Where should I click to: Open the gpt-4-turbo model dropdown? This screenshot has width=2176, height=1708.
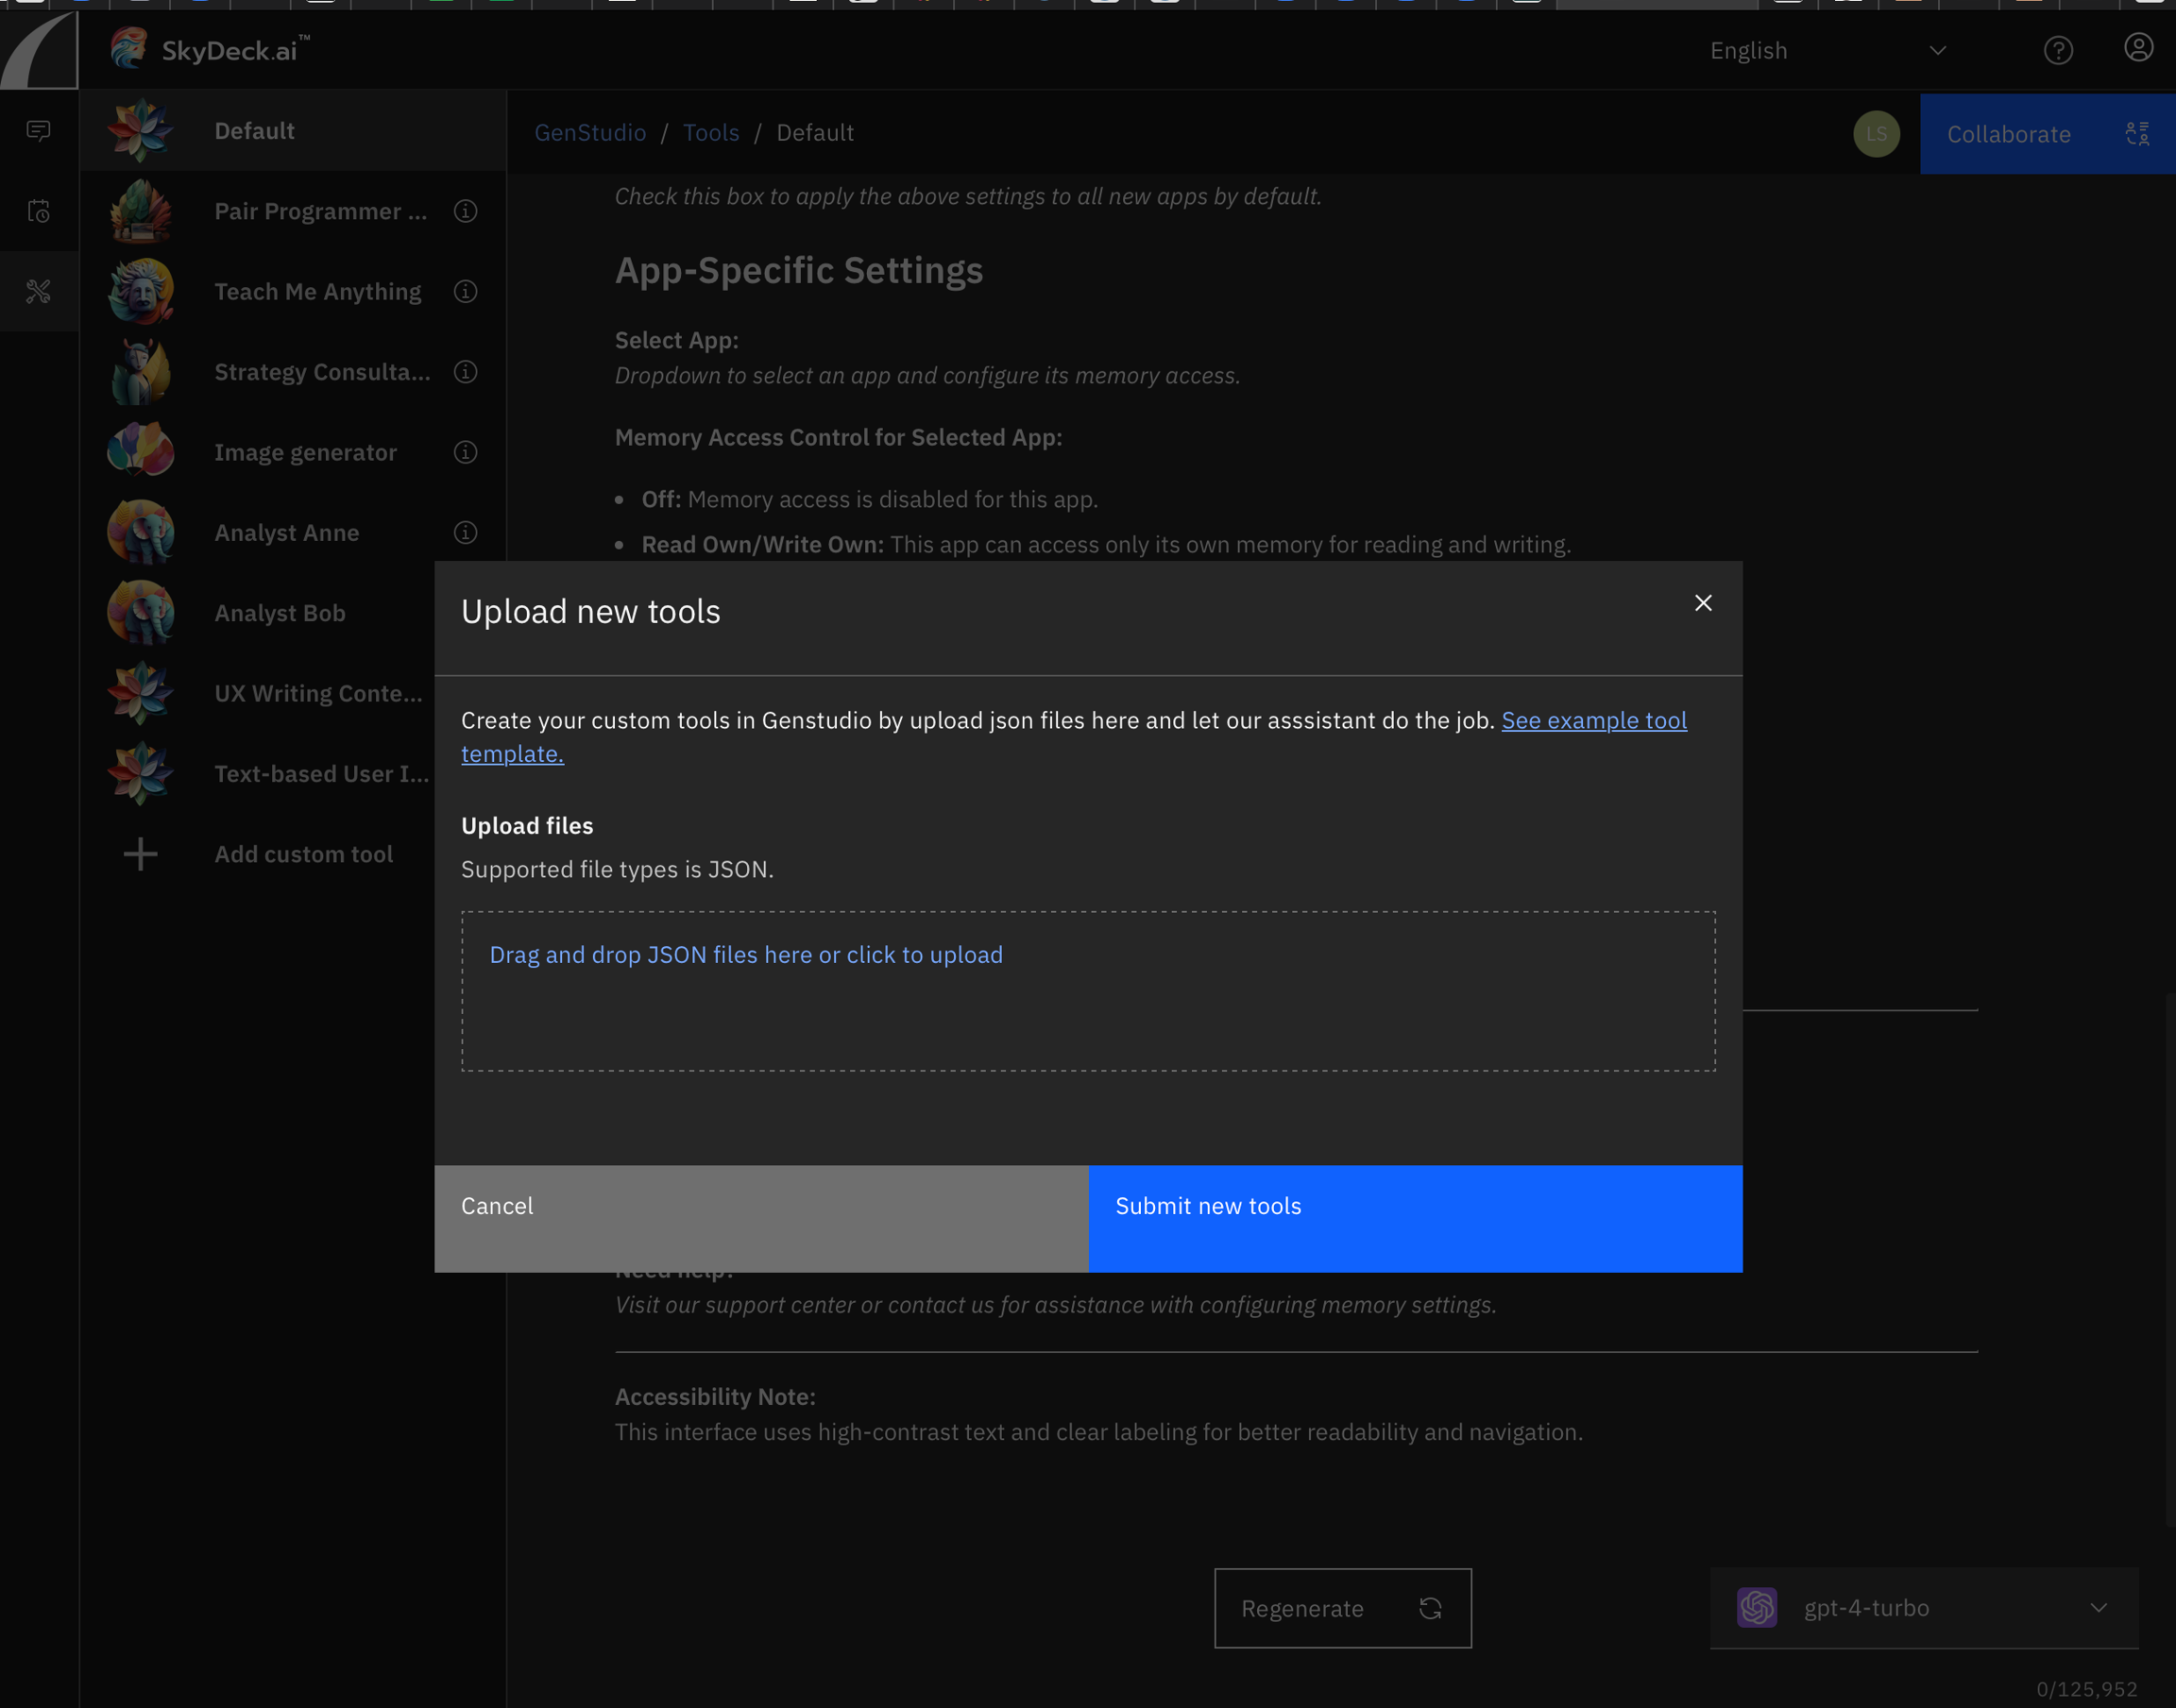(x=1924, y=1608)
